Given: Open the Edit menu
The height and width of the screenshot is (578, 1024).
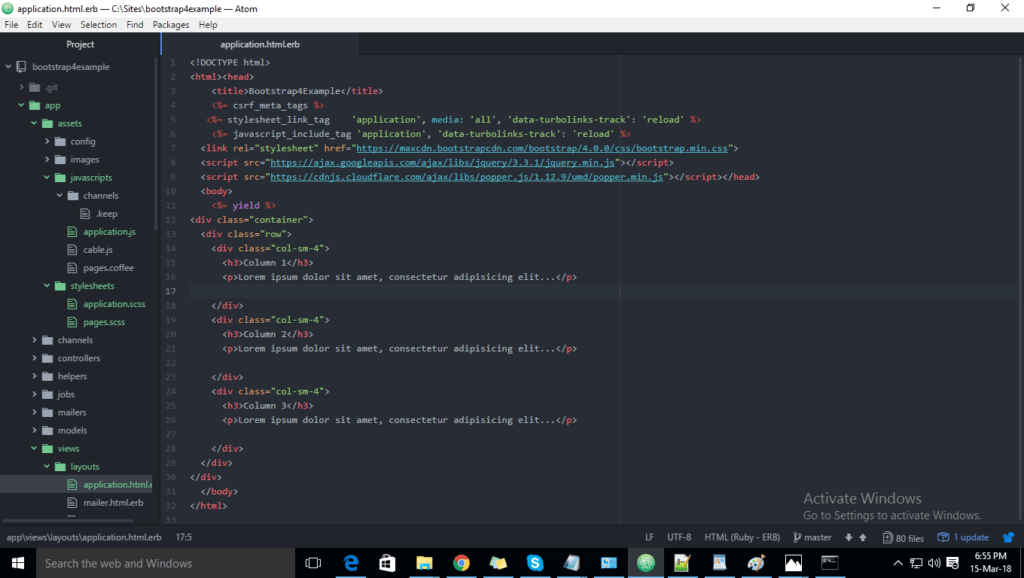Looking at the screenshot, I should 35,25.
